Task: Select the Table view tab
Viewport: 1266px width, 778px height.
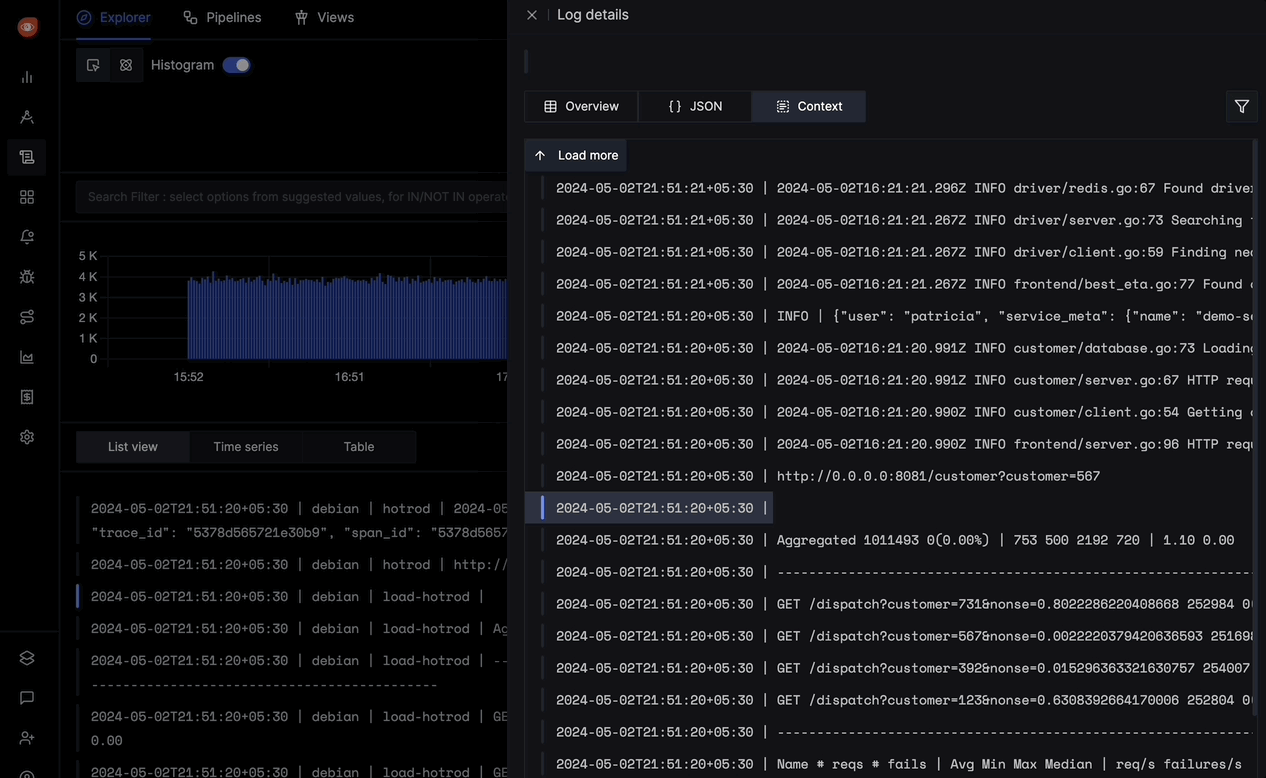Action: [359, 447]
